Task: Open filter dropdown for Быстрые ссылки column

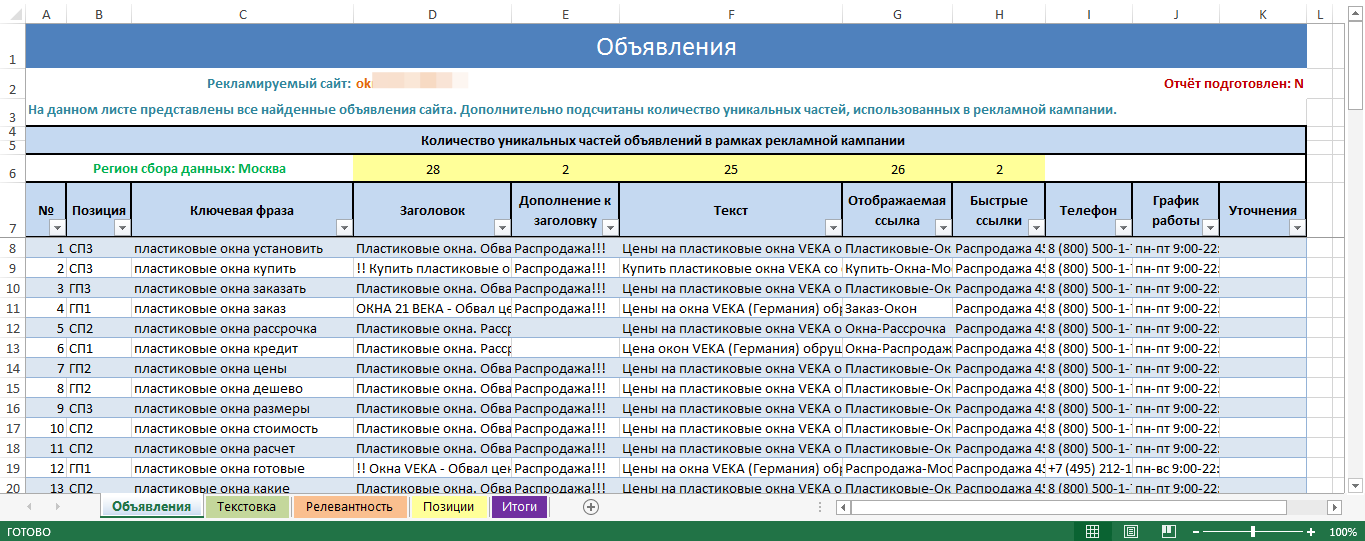Action: (1037, 227)
